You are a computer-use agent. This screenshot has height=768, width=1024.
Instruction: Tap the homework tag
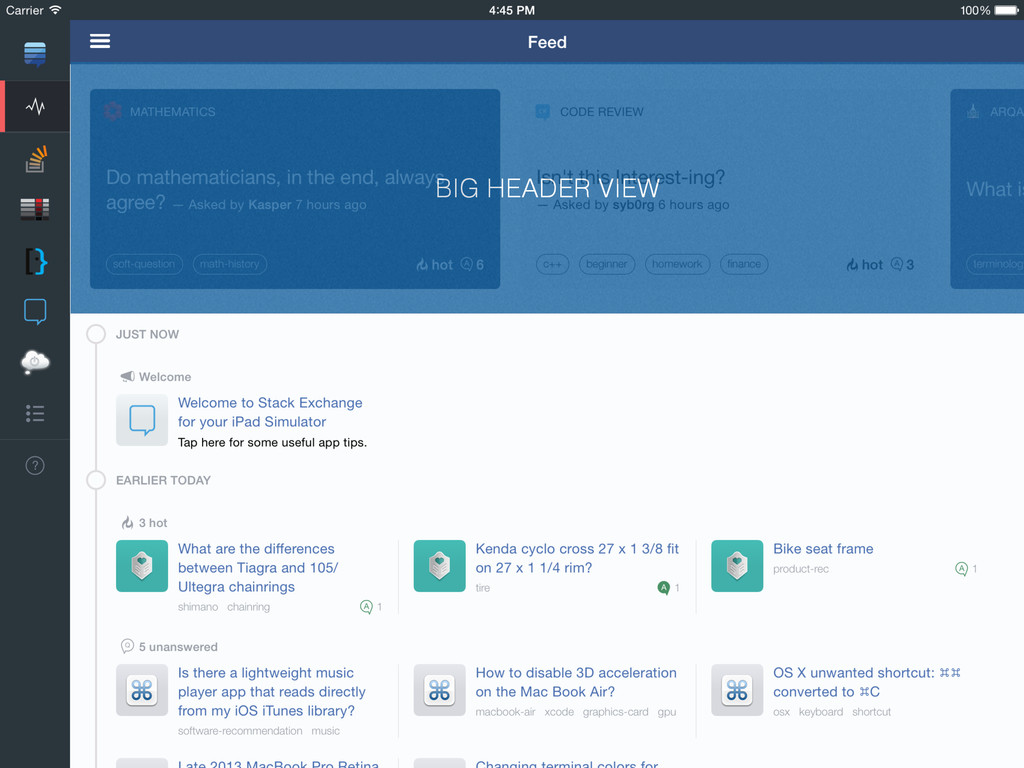coord(677,264)
